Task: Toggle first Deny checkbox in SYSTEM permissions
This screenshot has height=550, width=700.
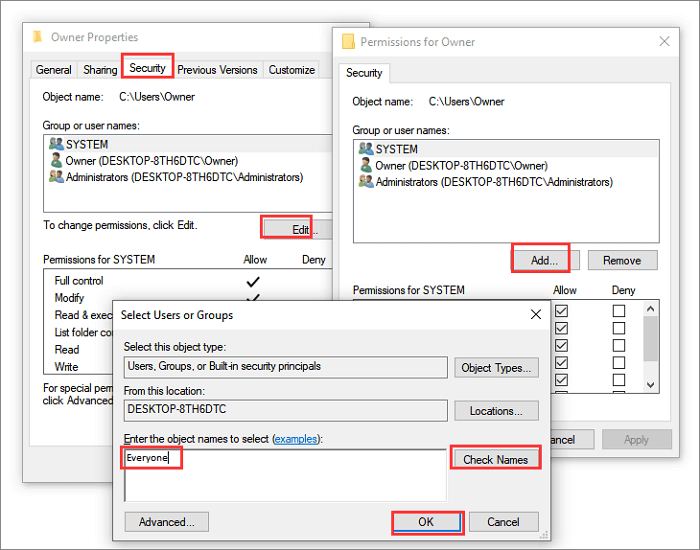Action: [x=619, y=312]
